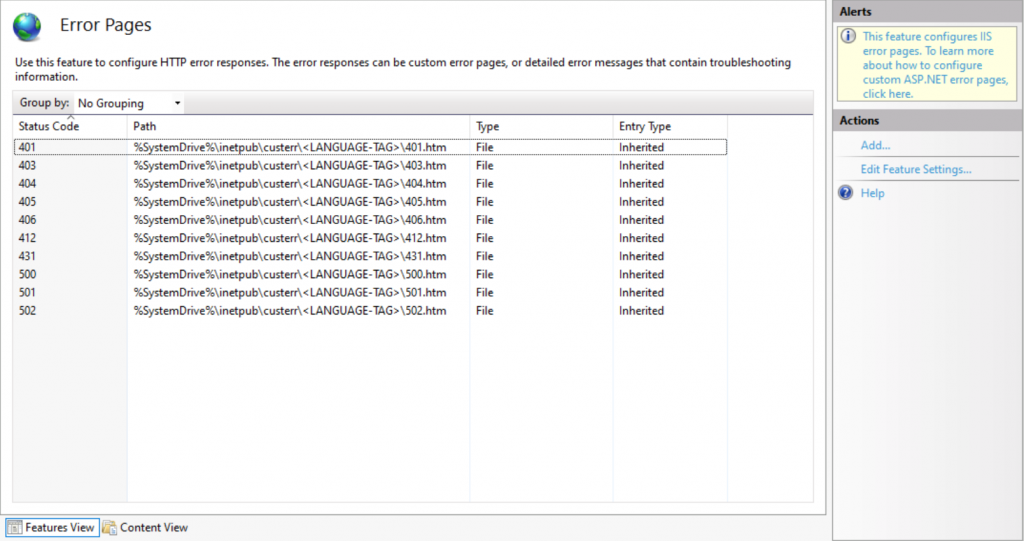The image size is (1024, 541).
Task: Select the 501 status code row
Action: [x=370, y=292]
